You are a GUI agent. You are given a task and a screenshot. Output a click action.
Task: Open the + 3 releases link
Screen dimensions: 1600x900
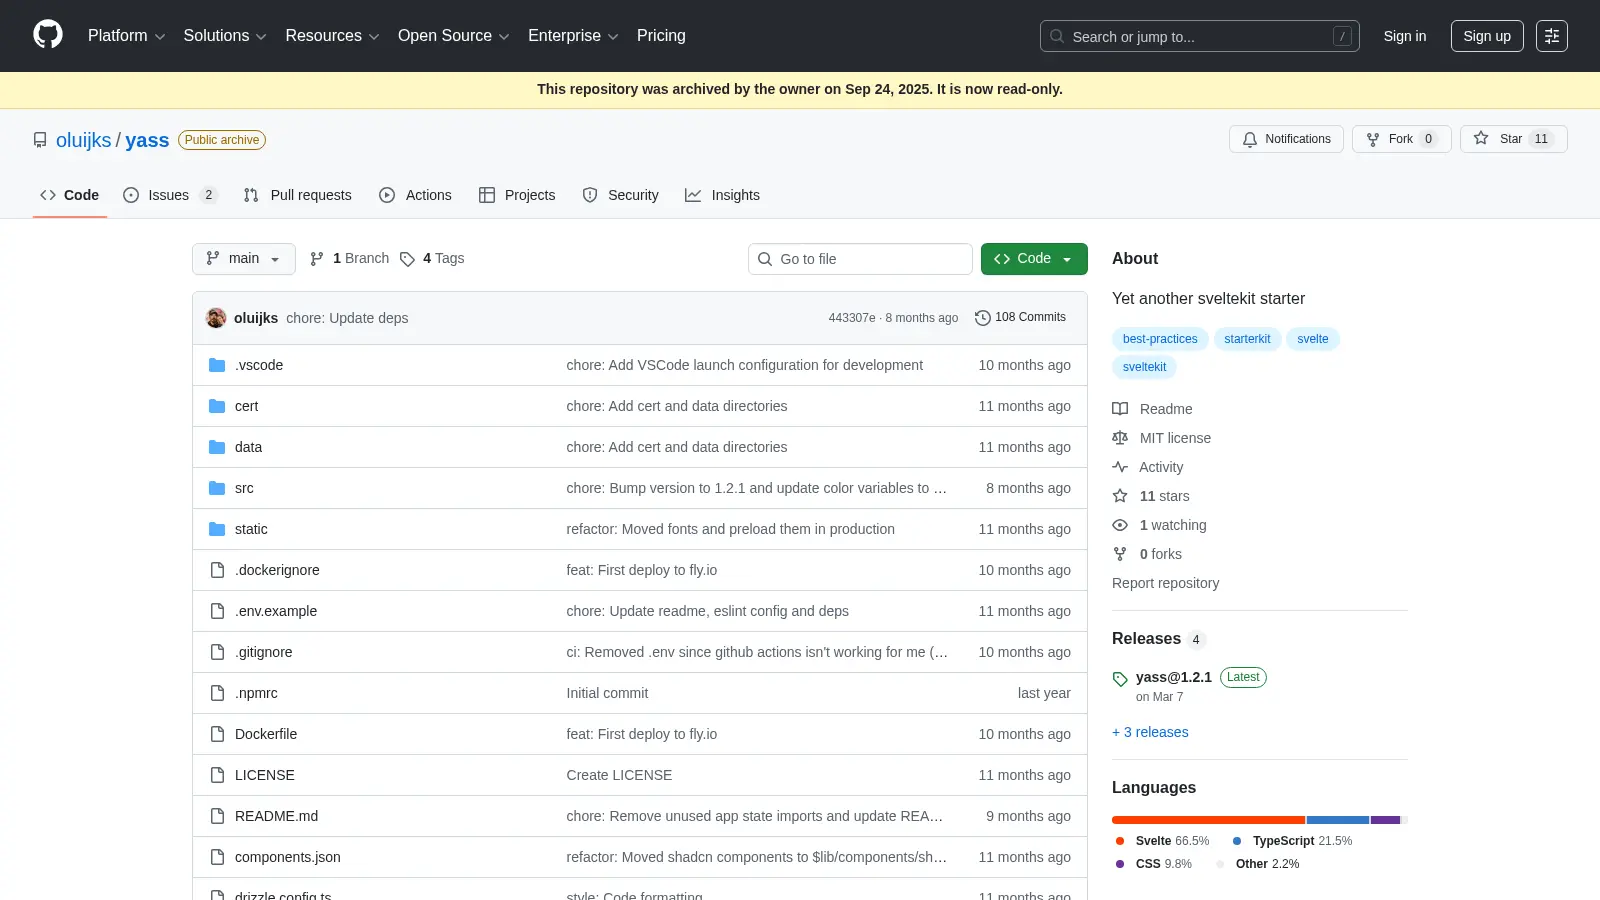1150,732
